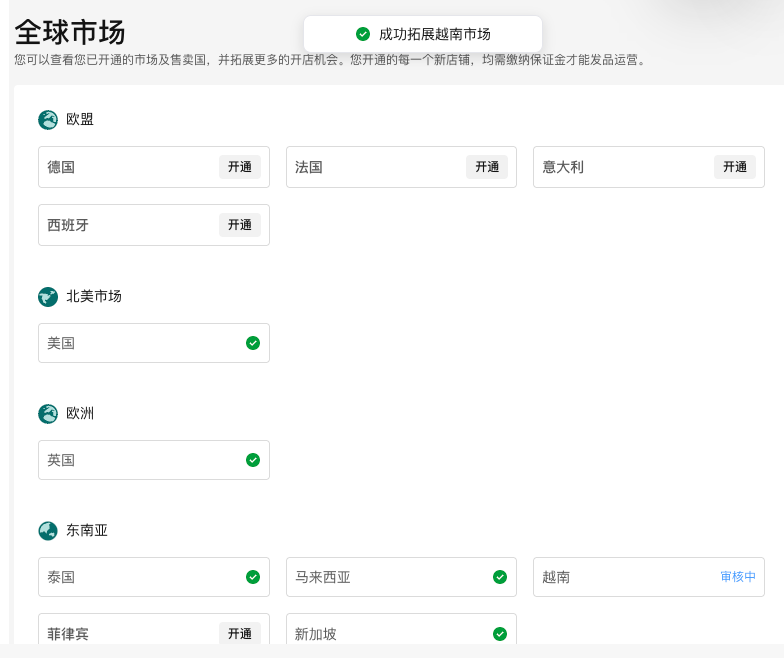Image resolution: width=784 pixels, height=658 pixels.
Task: Select the 西班牙 market label
Action: tap(68, 225)
